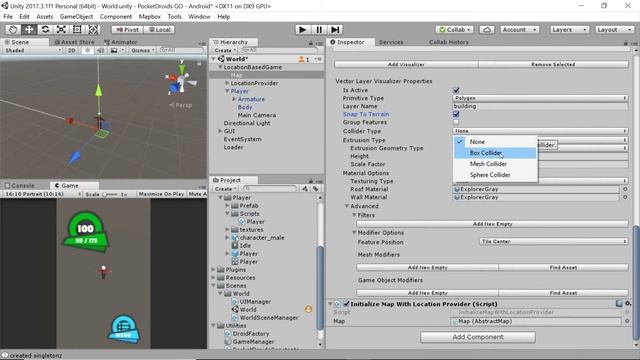Toggle Initialize Map With Location Provider script checkbox
Screen dimensions: 640x360
coord(346,304)
